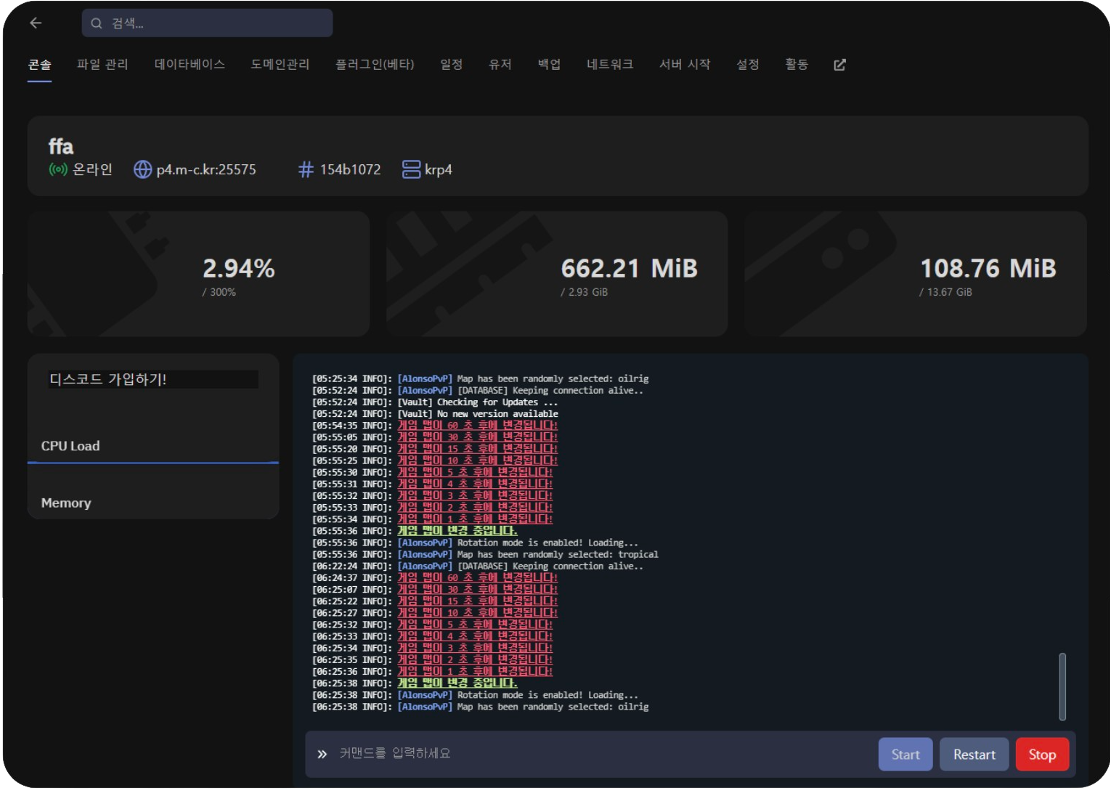Click the 디스코드 가입하기! link
This screenshot has height=789, width=1110.
click(108, 380)
